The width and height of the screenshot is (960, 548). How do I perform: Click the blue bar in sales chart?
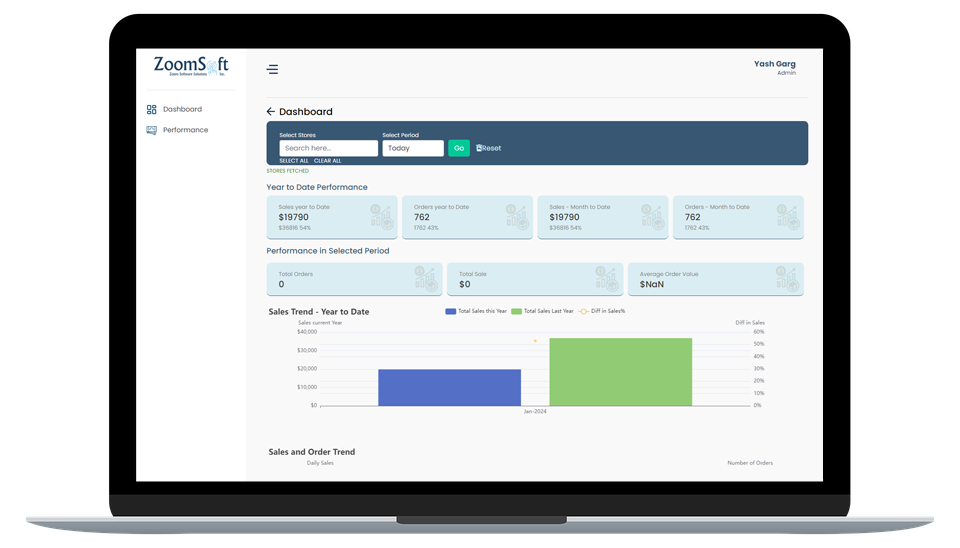pyautogui.click(x=449, y=387)
